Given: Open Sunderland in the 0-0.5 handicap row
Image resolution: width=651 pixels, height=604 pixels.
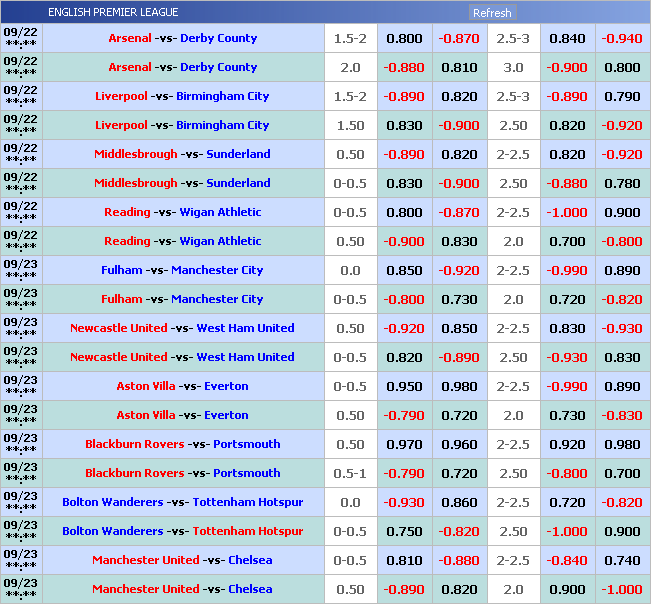Looking at the screenshot, I should click(238, 183).
